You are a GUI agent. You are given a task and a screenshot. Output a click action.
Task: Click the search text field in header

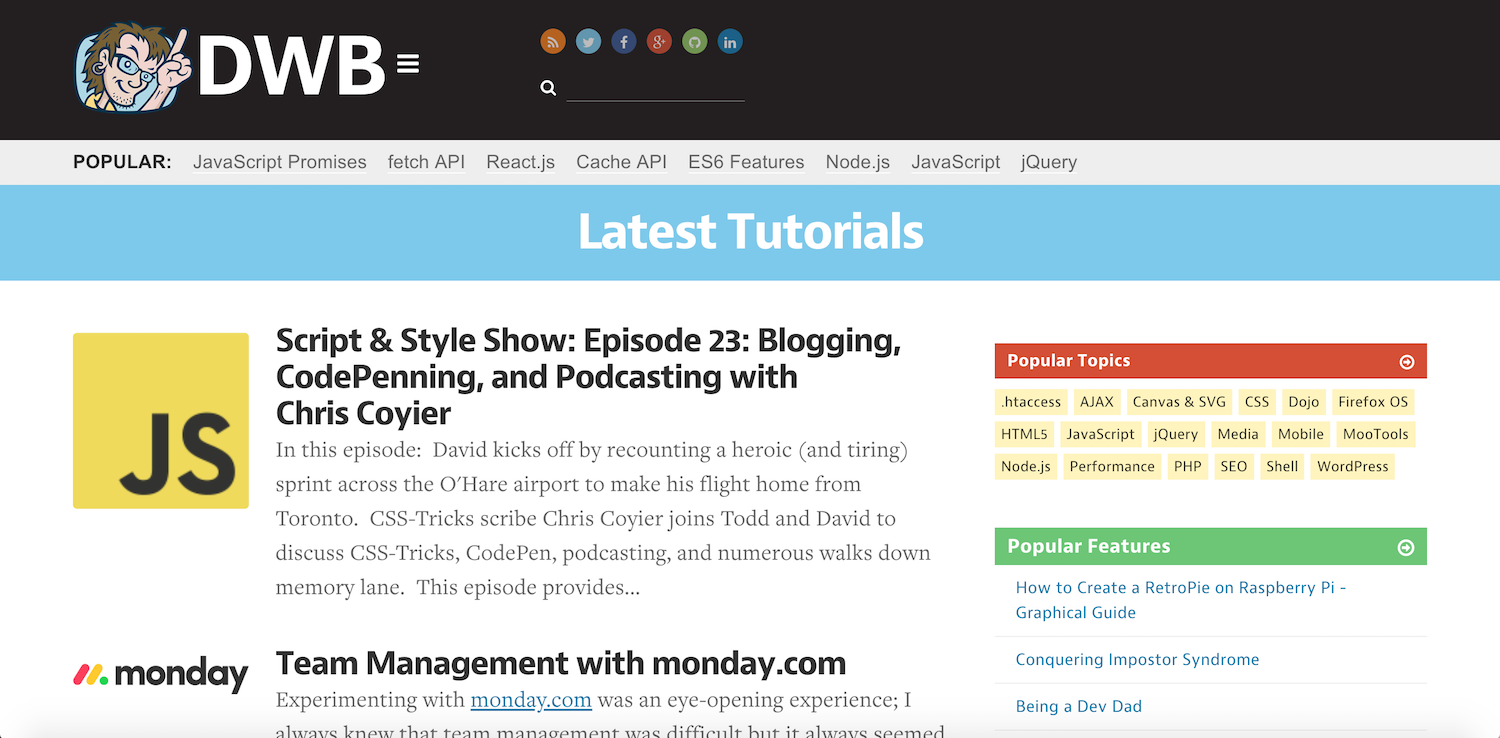[656, 88]
